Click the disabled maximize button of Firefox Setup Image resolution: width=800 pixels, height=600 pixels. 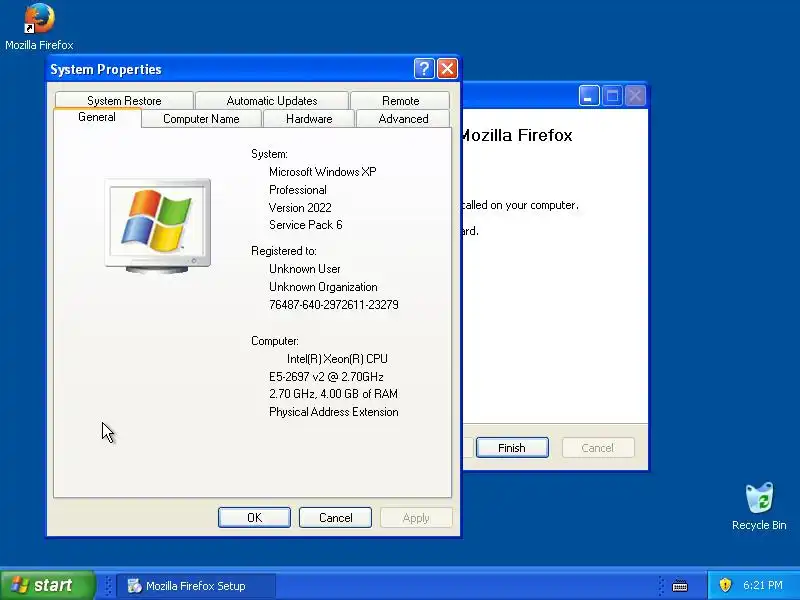(612, 96)
